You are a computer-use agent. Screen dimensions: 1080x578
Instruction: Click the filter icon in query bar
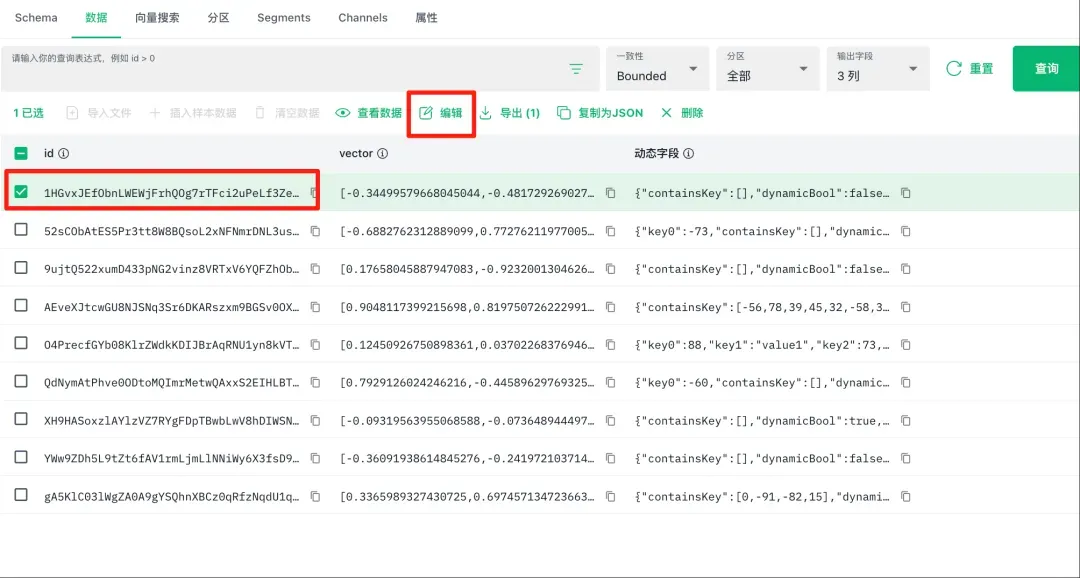[576, 69]
